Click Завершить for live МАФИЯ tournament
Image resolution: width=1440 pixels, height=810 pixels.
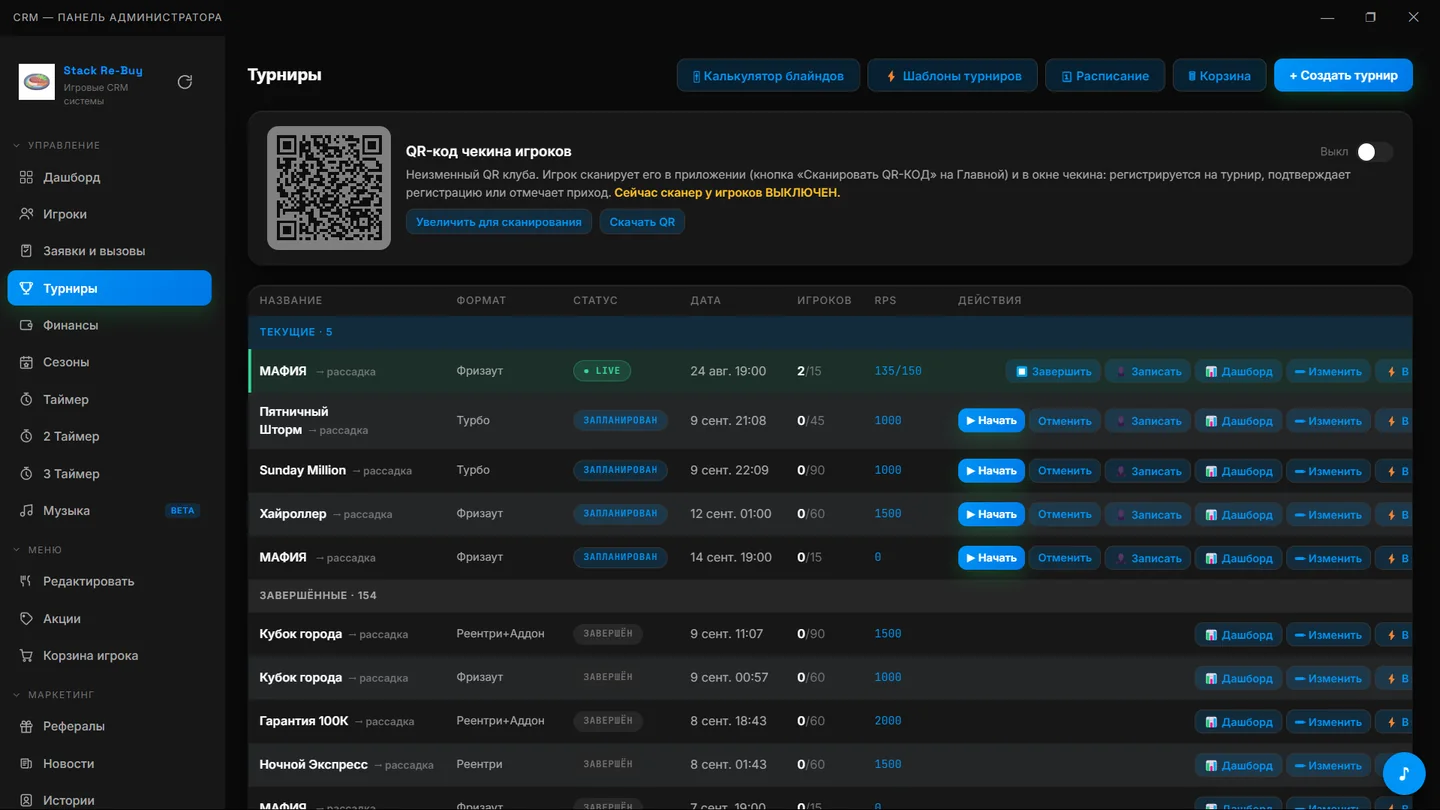pyautogui.click(x=1053, y=371)
